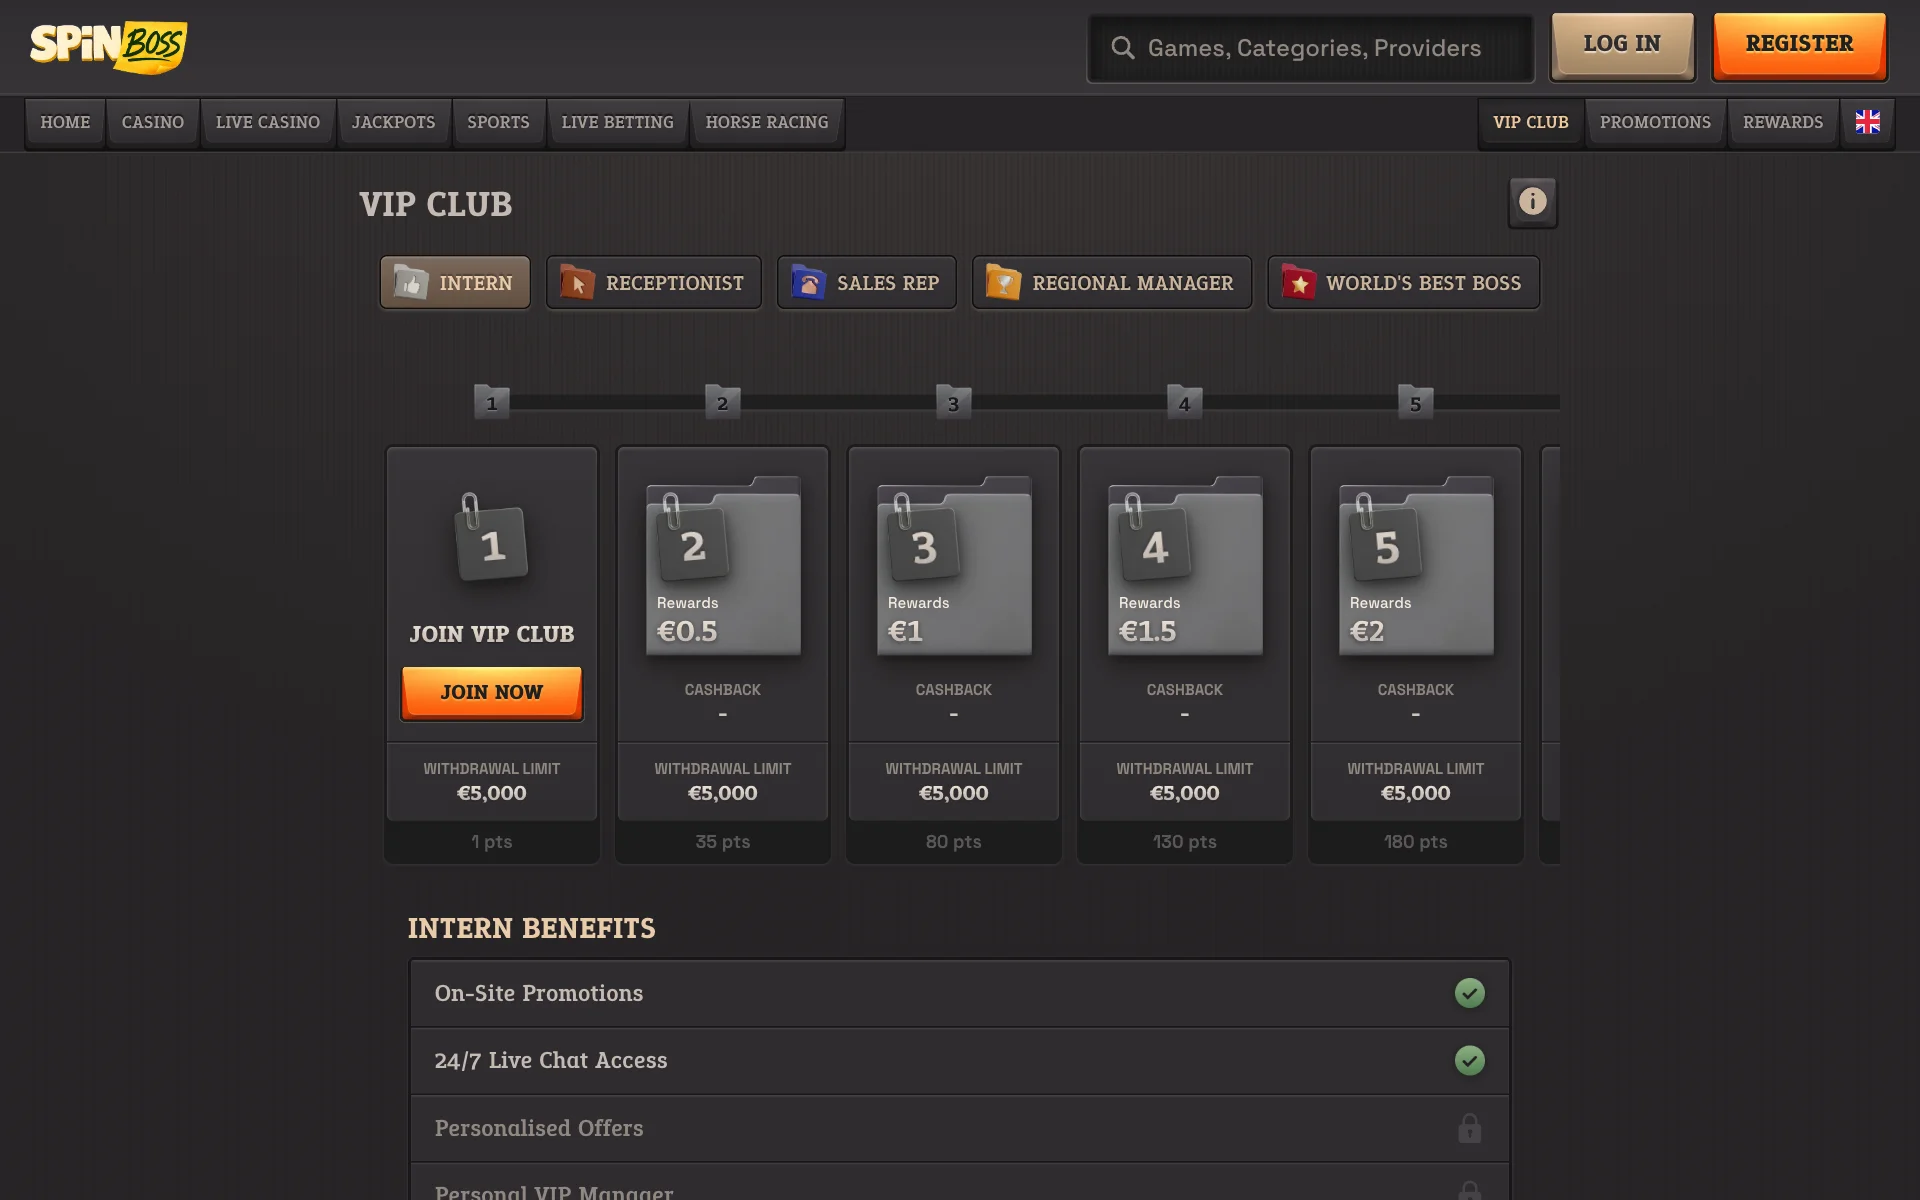This screenshot has width=1920, height=1200.
Task: Open the Rewards menu item
Action: pos(1783,123)
